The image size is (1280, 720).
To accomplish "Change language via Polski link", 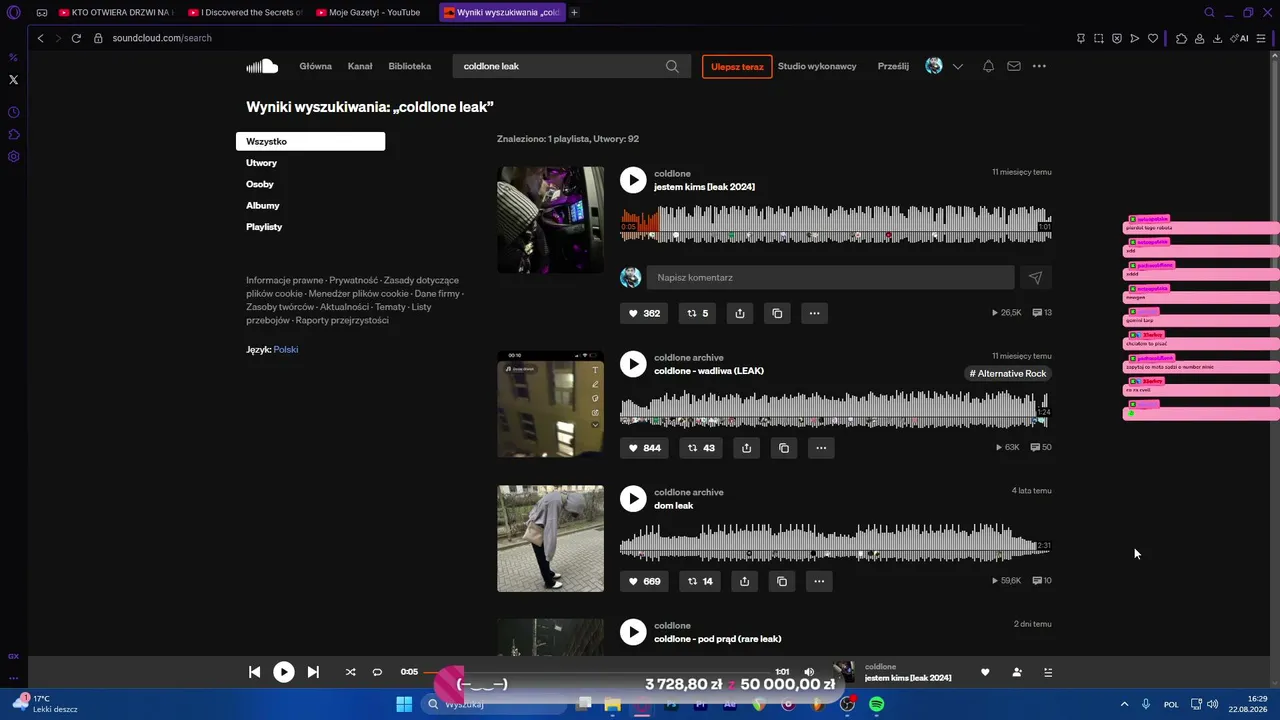I will (286, 350).
